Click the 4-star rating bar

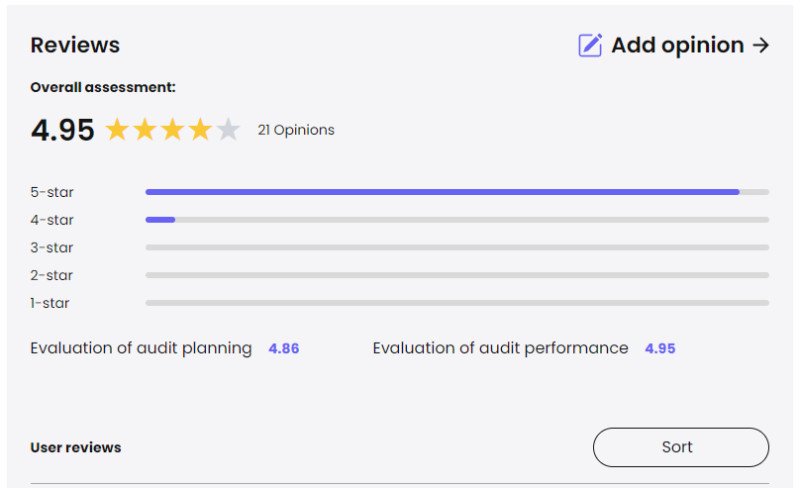pyautogui.click(x=457, y=220)
